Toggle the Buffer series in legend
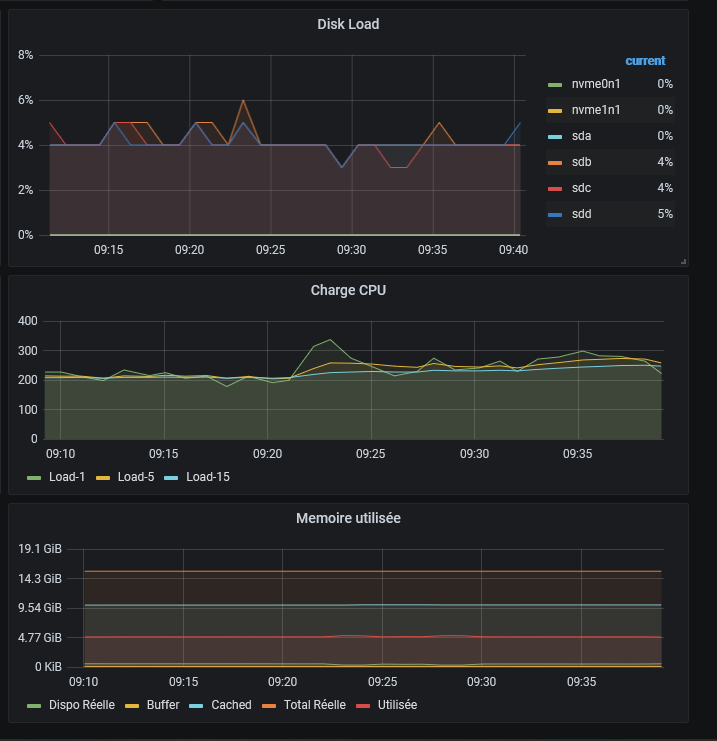The width and height of the screenshot is (717, 741). 163,705
